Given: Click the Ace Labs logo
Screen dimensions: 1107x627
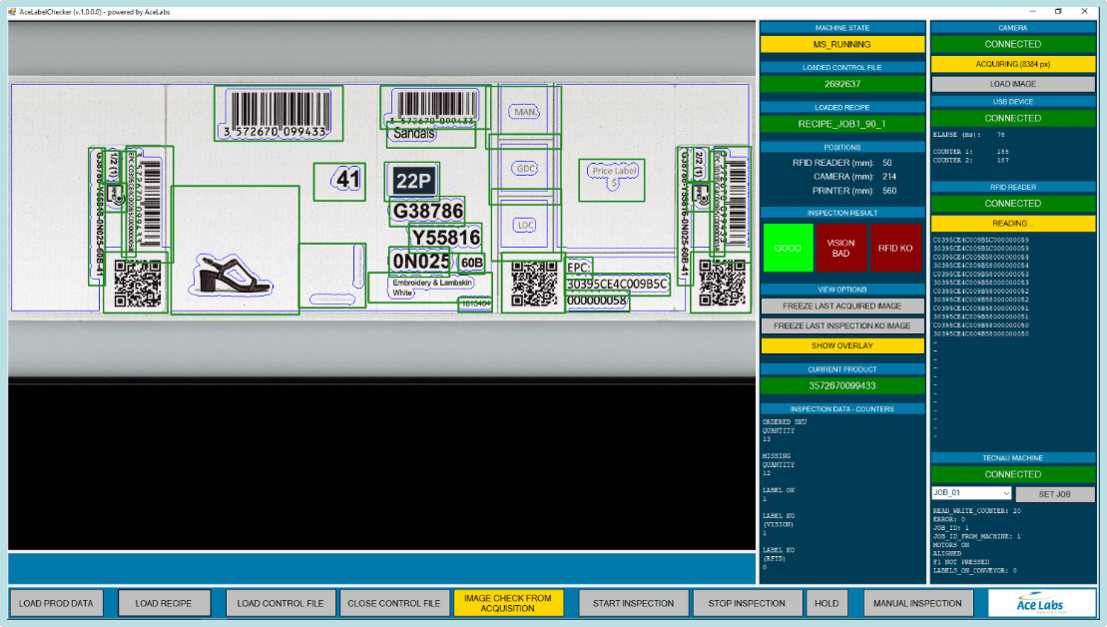Looking at the screenshot, I should click(x=1040, y=603).
